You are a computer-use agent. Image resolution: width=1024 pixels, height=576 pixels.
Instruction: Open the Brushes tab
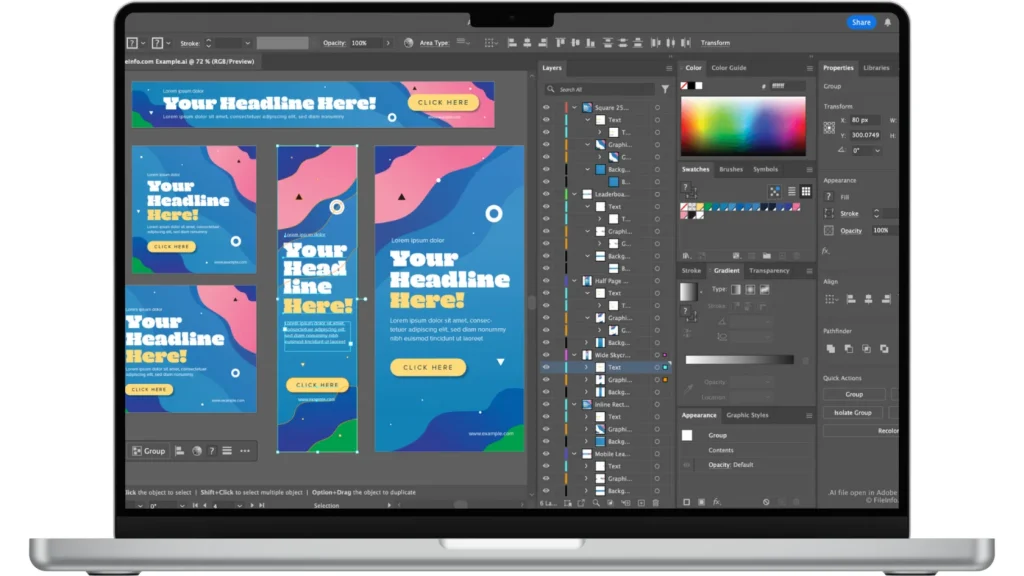coord(731,169)
